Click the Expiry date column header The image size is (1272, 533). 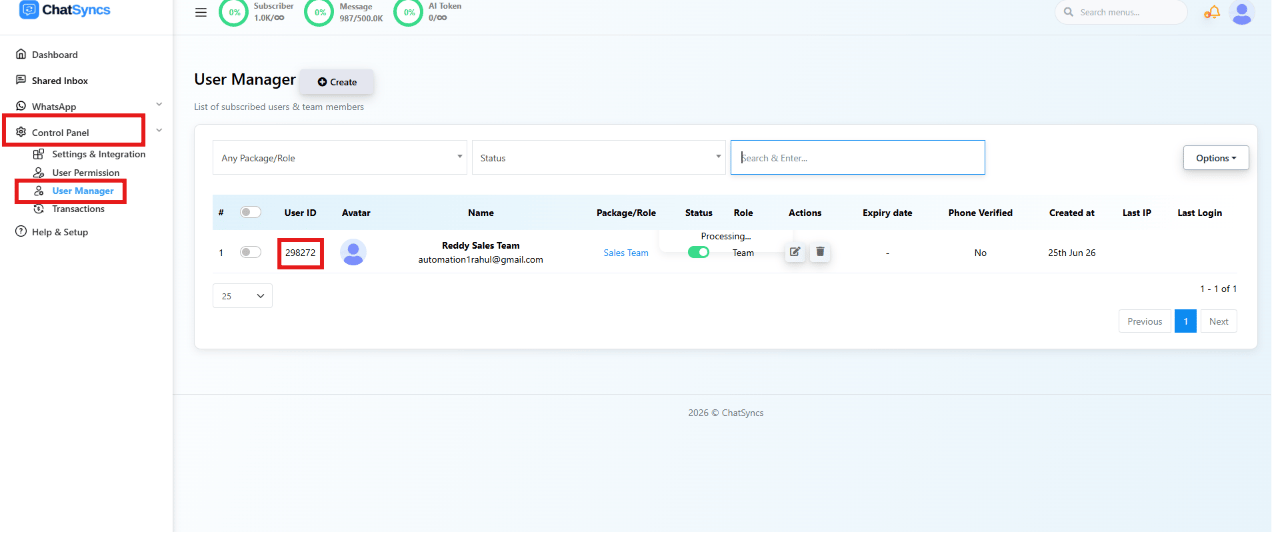tap(888, 213)
